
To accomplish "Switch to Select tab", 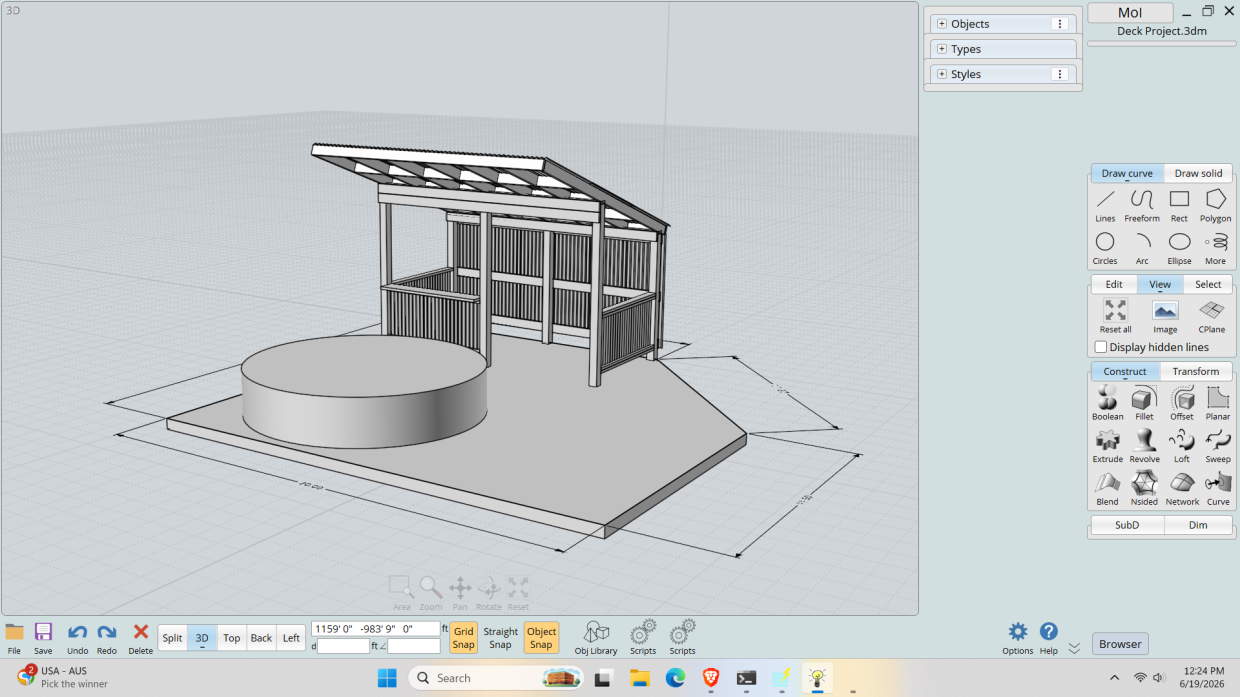I will coord(1208,284).
